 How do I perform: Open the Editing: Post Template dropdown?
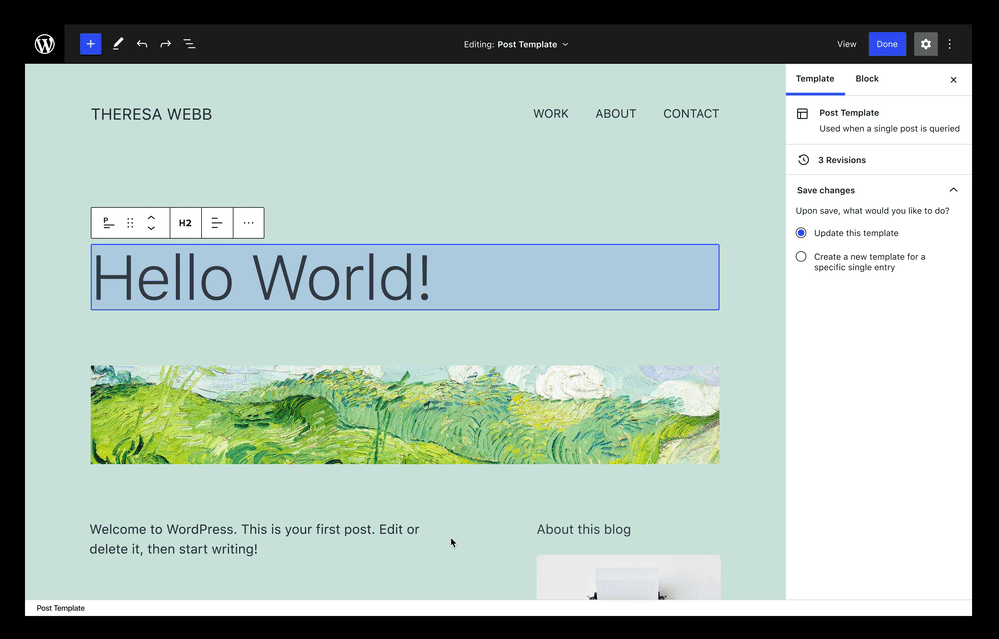516,44
